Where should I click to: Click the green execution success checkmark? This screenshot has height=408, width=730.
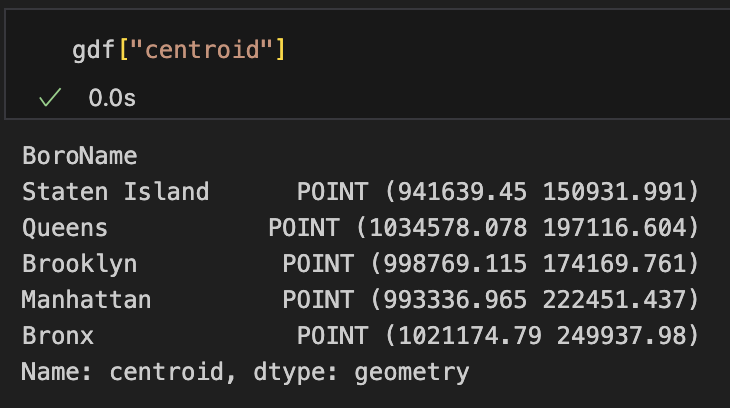50,97
